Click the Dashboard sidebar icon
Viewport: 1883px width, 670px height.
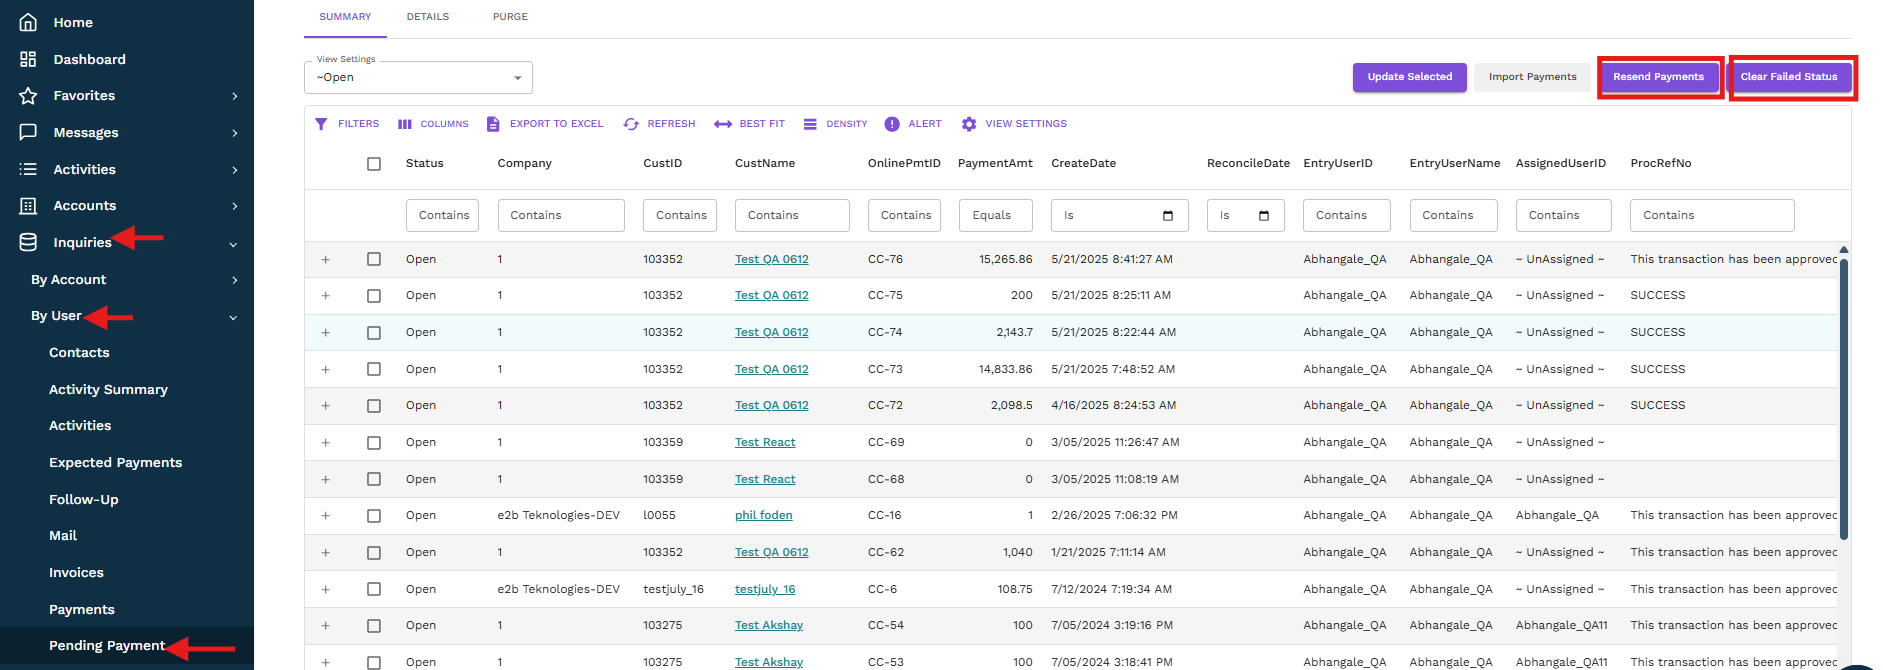click(x=28, y=59)
